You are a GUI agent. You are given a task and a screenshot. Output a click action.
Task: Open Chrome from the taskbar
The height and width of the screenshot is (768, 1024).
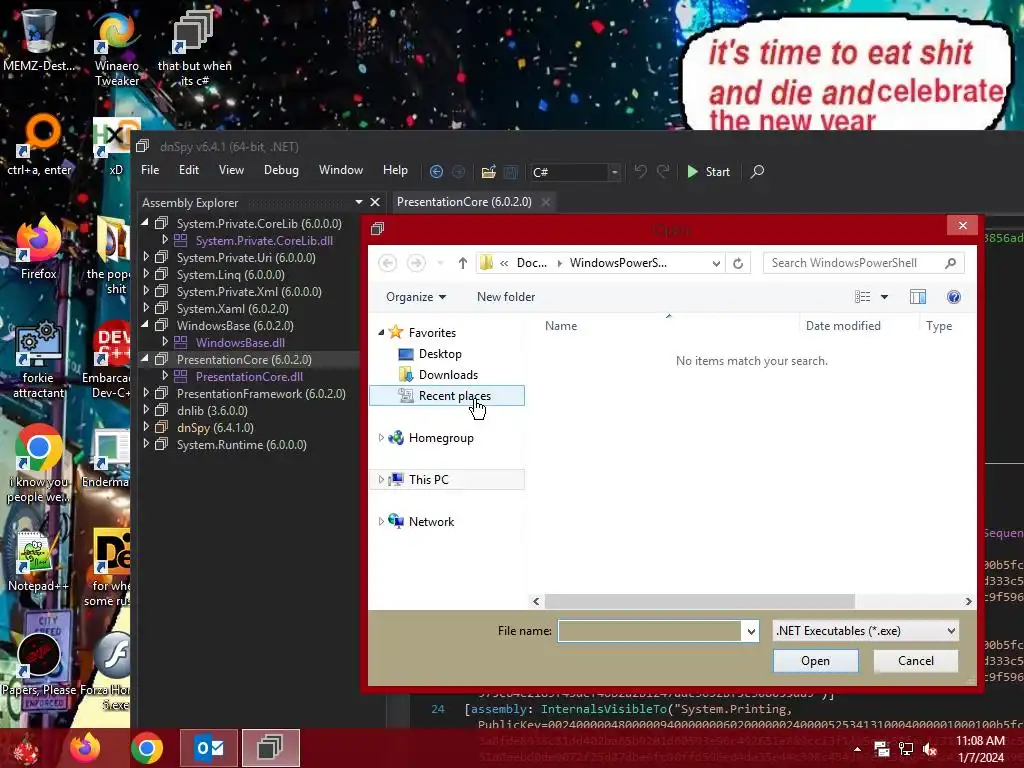point(146,748)
